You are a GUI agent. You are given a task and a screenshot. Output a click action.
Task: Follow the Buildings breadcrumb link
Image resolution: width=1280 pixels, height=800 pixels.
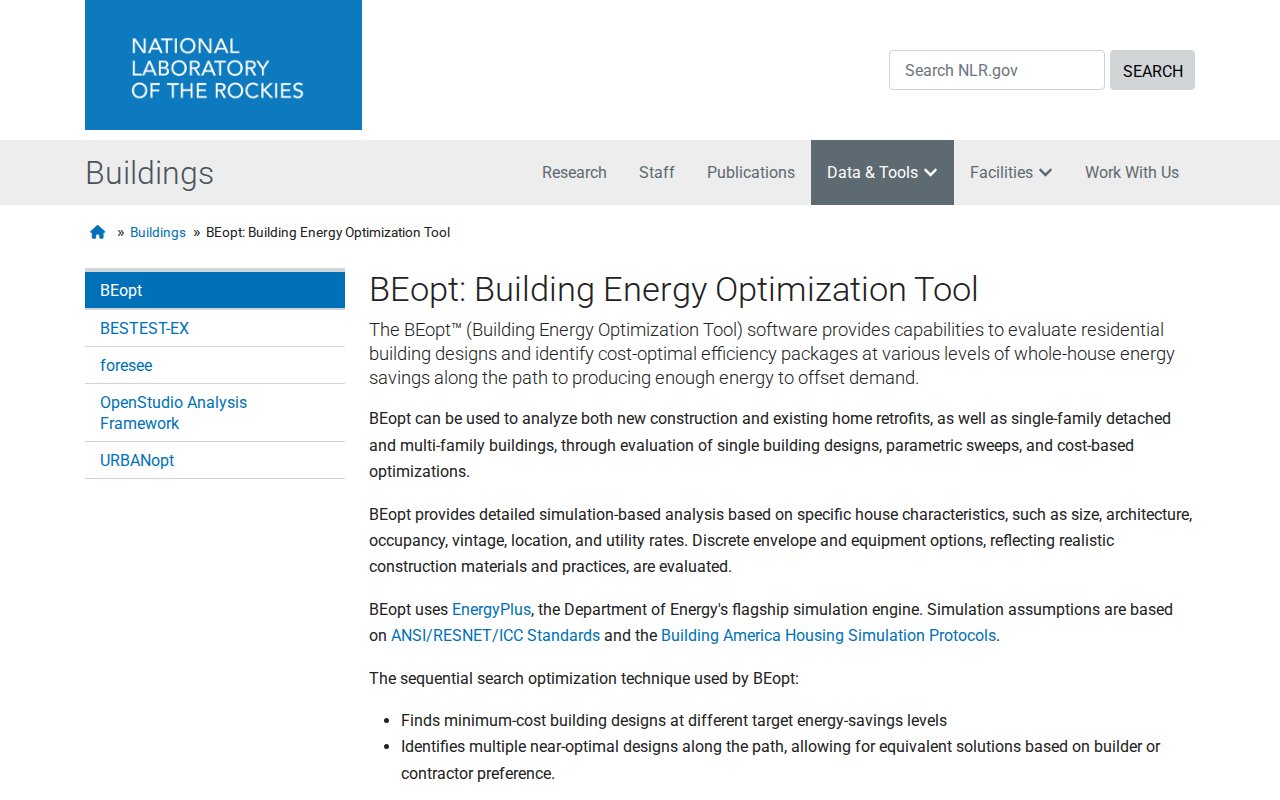[158, 232]
